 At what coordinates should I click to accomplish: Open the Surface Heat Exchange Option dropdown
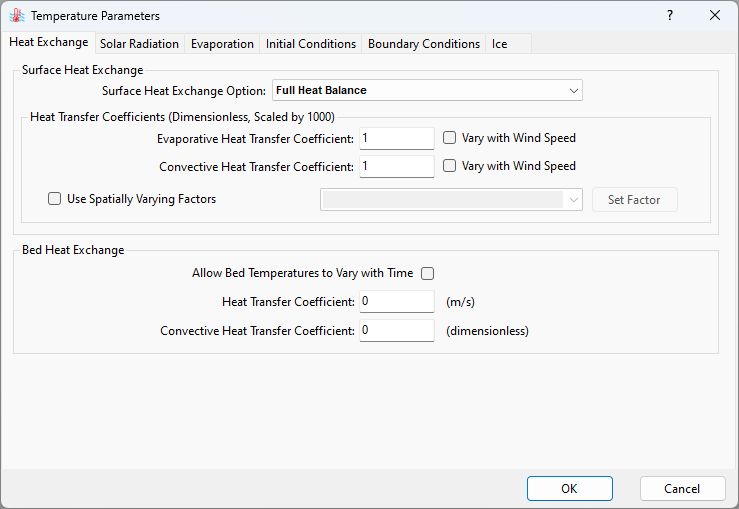click(x=427, y=91)
